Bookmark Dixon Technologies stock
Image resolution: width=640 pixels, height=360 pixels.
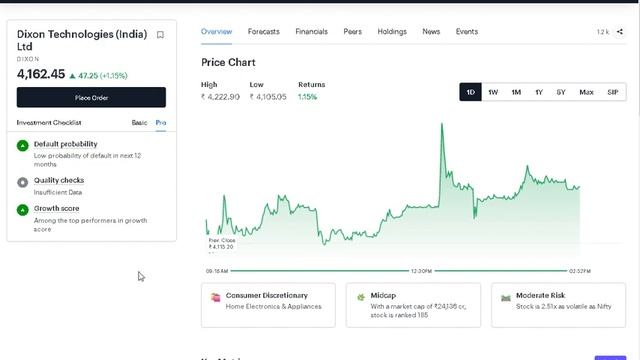pyautogui.click(x=160, y=35)
